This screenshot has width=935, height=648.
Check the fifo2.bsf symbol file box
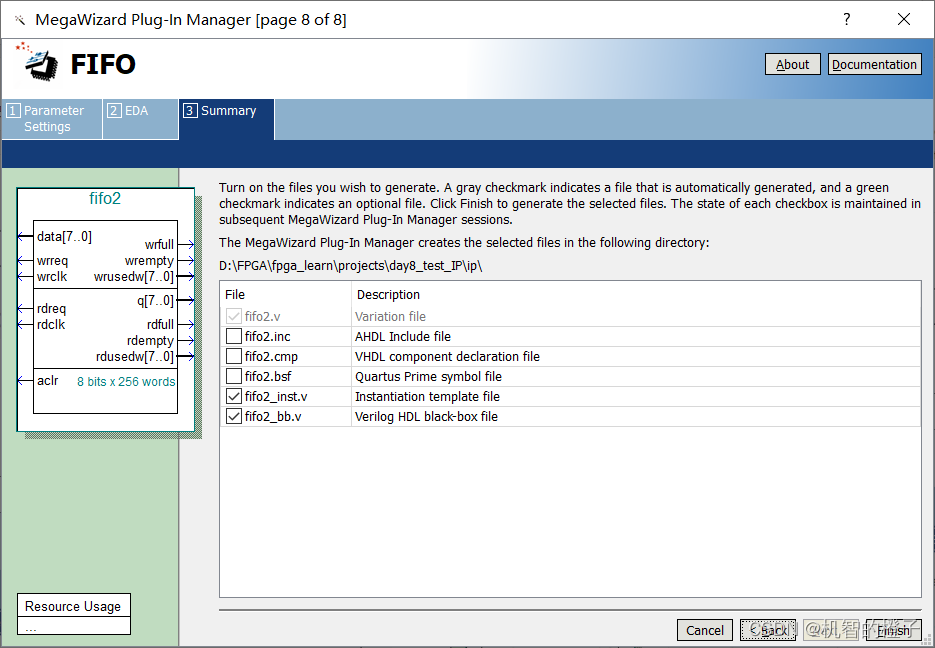point(234,376)
